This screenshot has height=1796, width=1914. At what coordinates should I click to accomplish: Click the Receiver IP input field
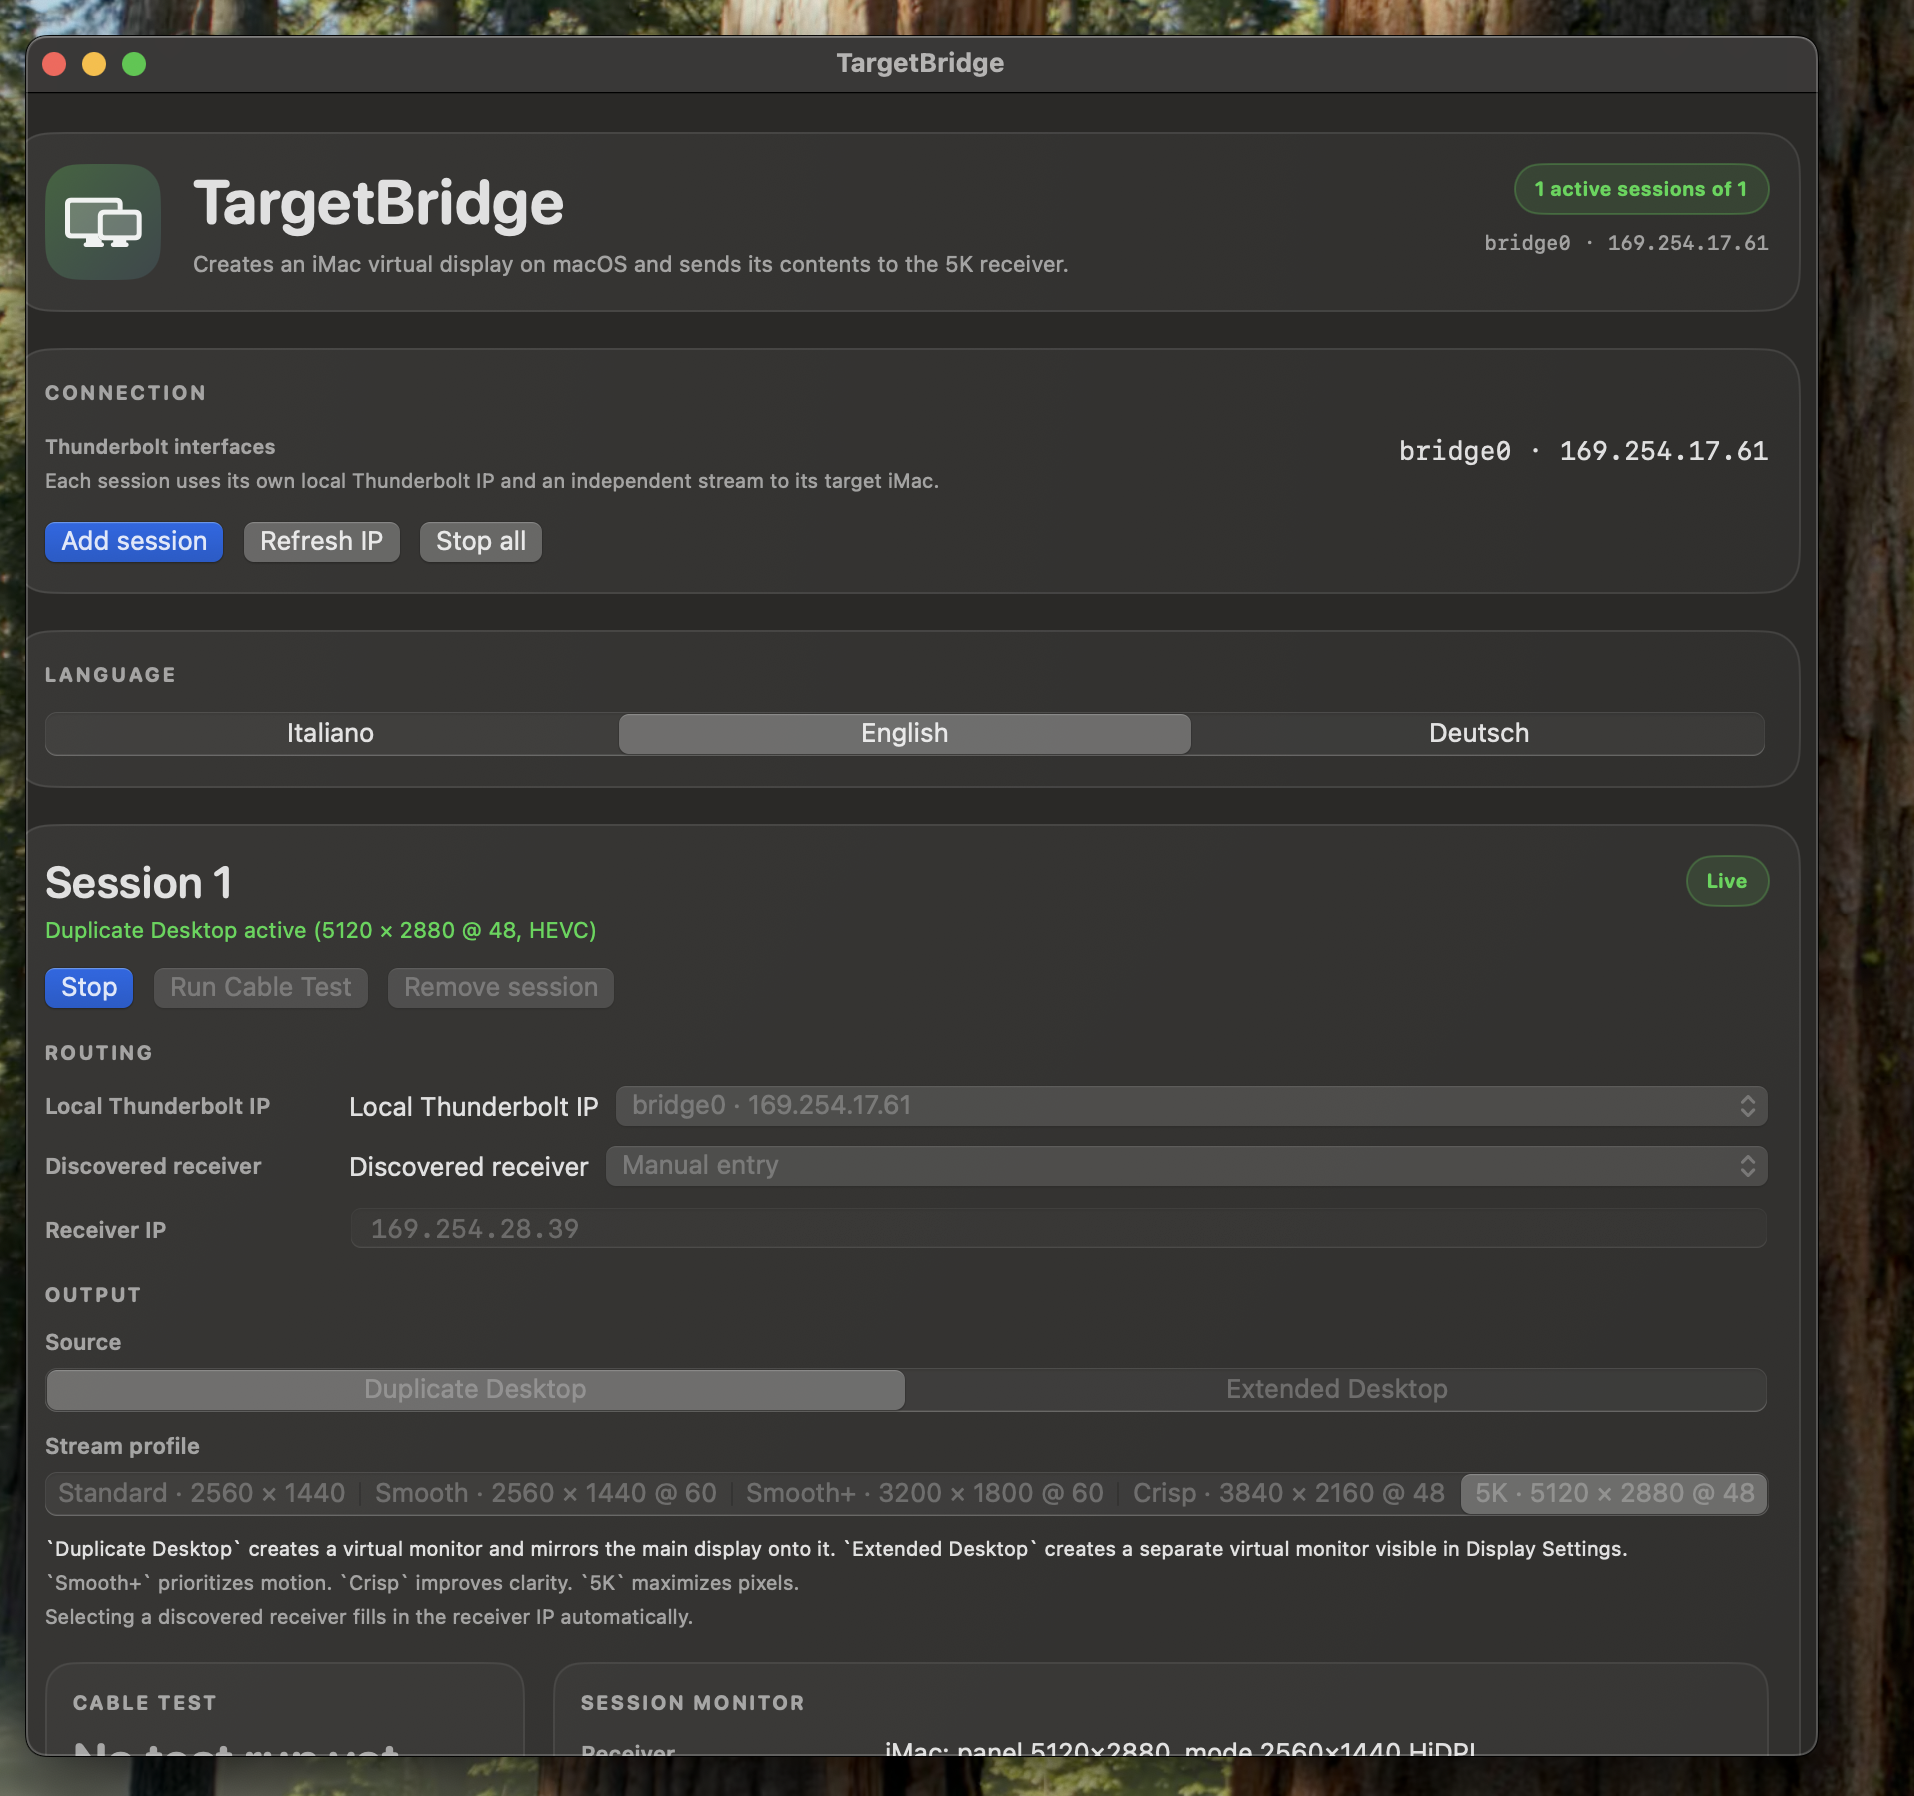pos(1058,1228)
